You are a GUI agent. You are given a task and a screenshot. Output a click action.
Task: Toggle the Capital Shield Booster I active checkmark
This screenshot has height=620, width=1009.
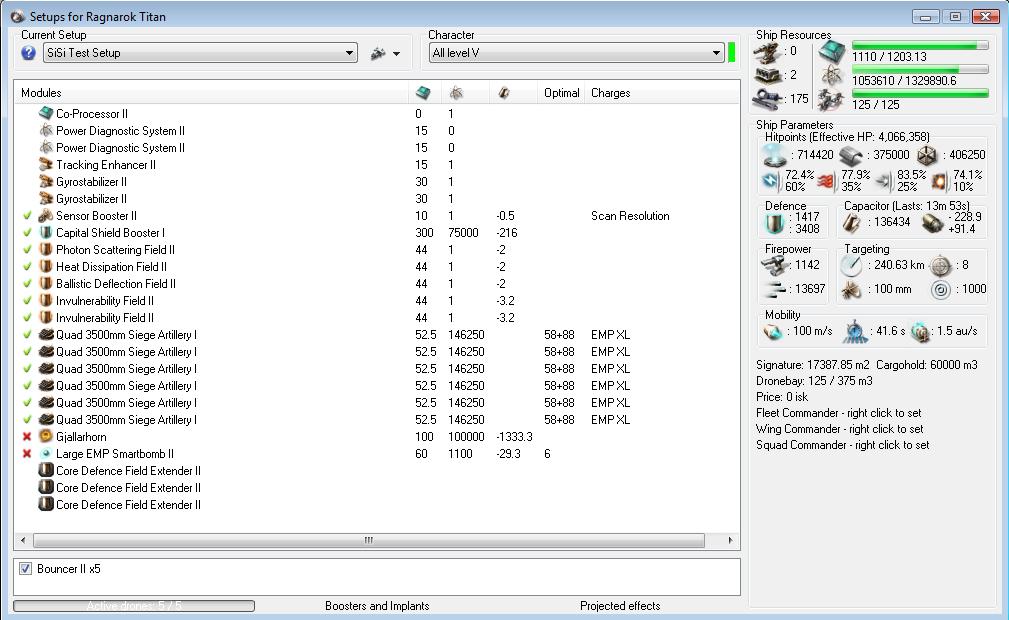27,232
